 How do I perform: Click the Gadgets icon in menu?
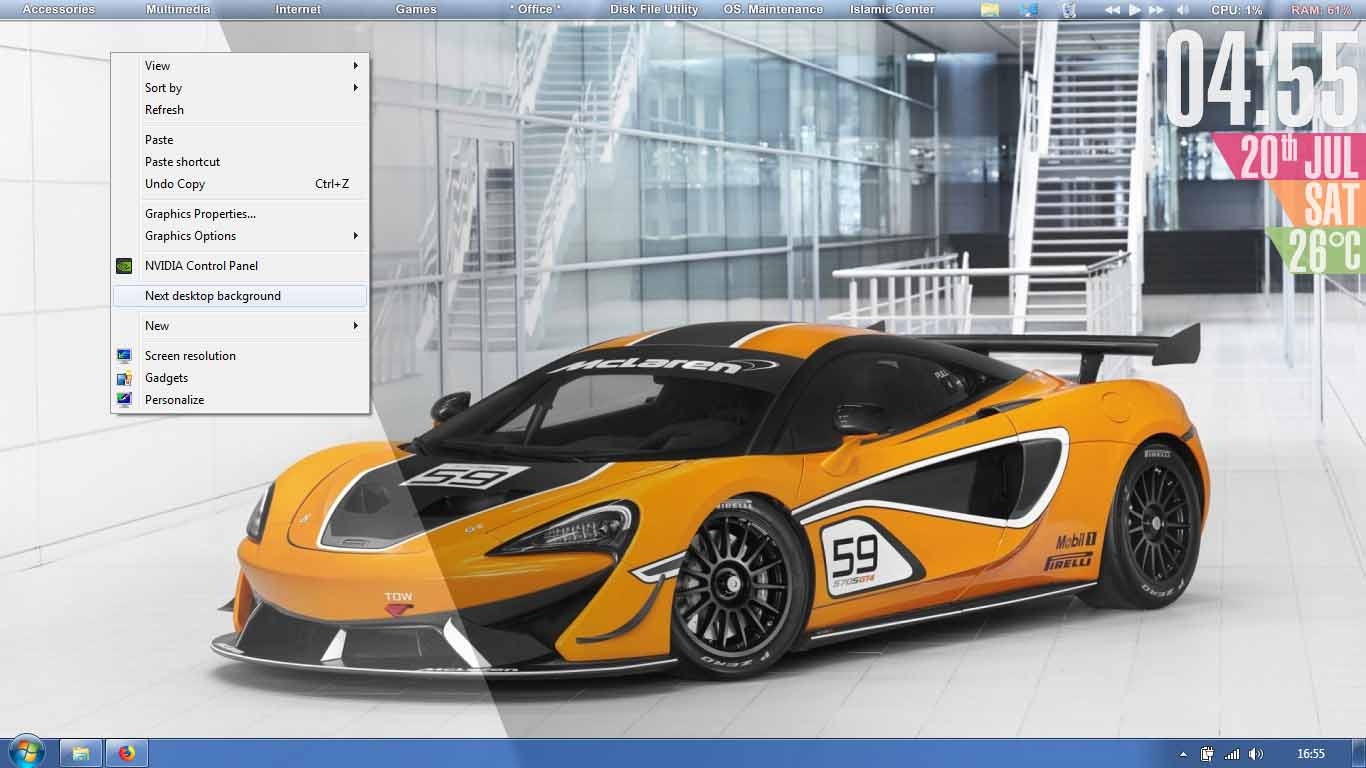click(124, 378)
